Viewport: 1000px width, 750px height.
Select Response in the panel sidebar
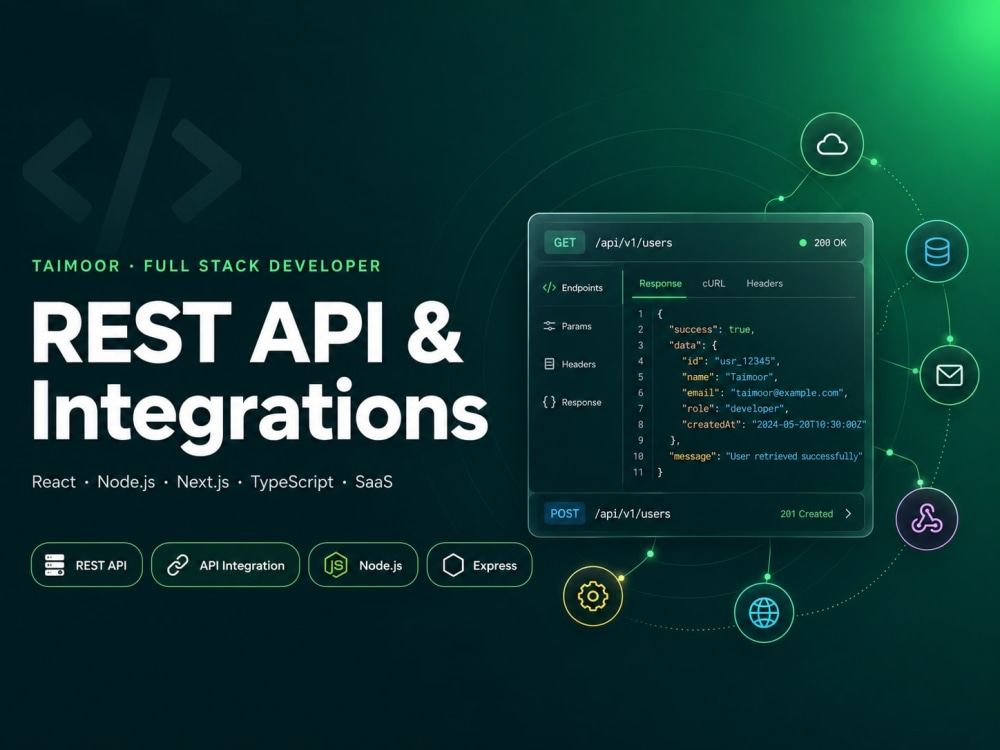(572, 402)
